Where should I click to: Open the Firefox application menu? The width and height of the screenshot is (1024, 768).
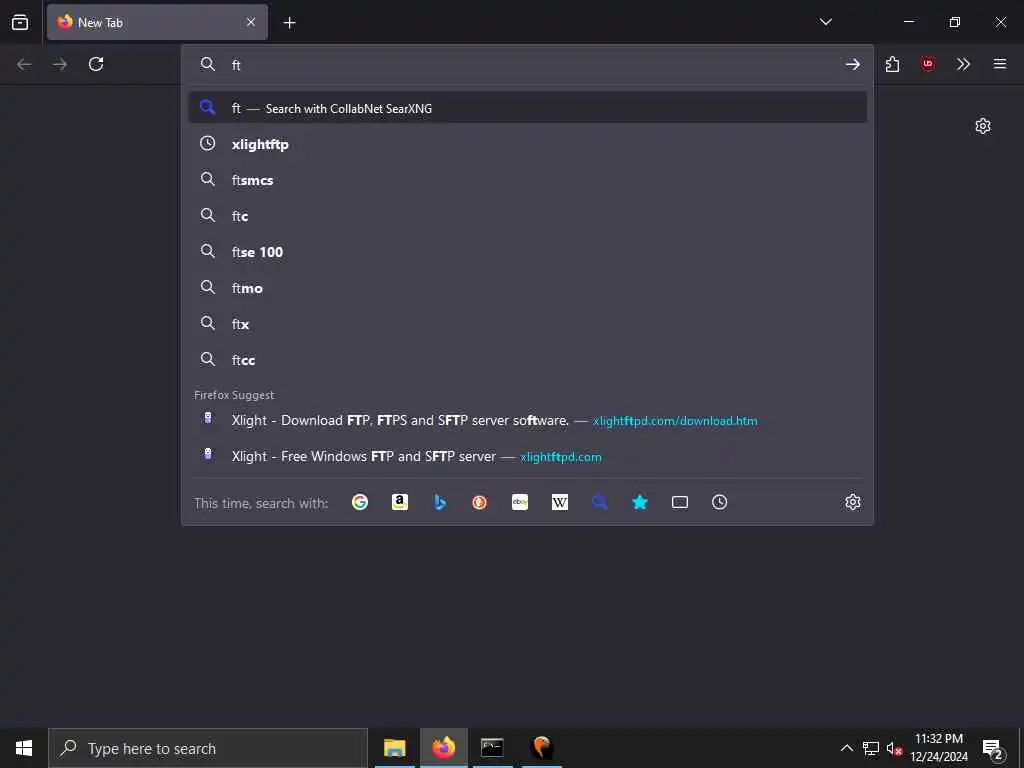point(1000,64)
